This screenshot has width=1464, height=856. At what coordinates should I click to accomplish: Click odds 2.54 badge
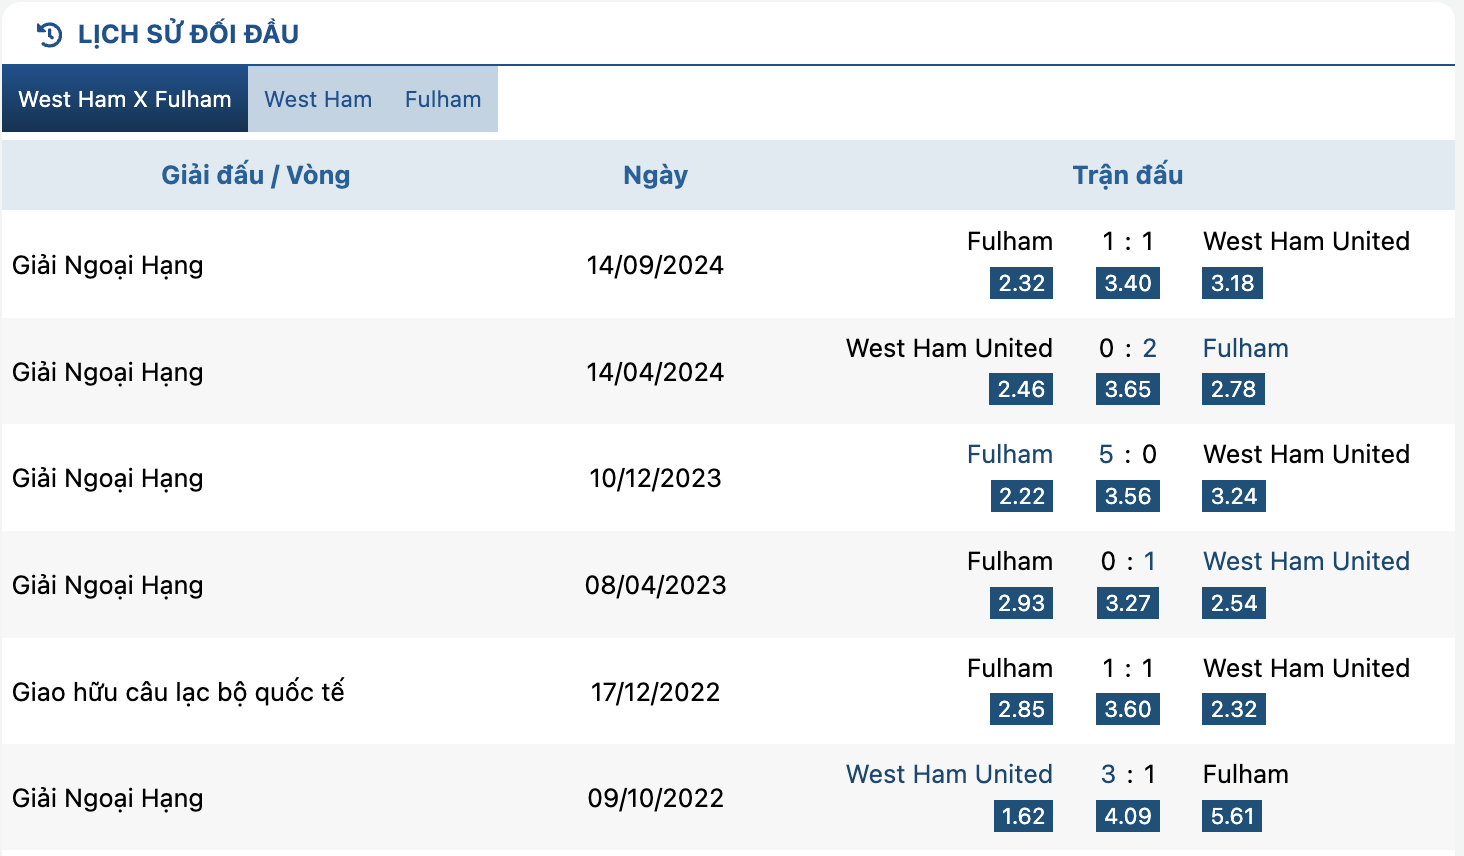point(1234,603)
